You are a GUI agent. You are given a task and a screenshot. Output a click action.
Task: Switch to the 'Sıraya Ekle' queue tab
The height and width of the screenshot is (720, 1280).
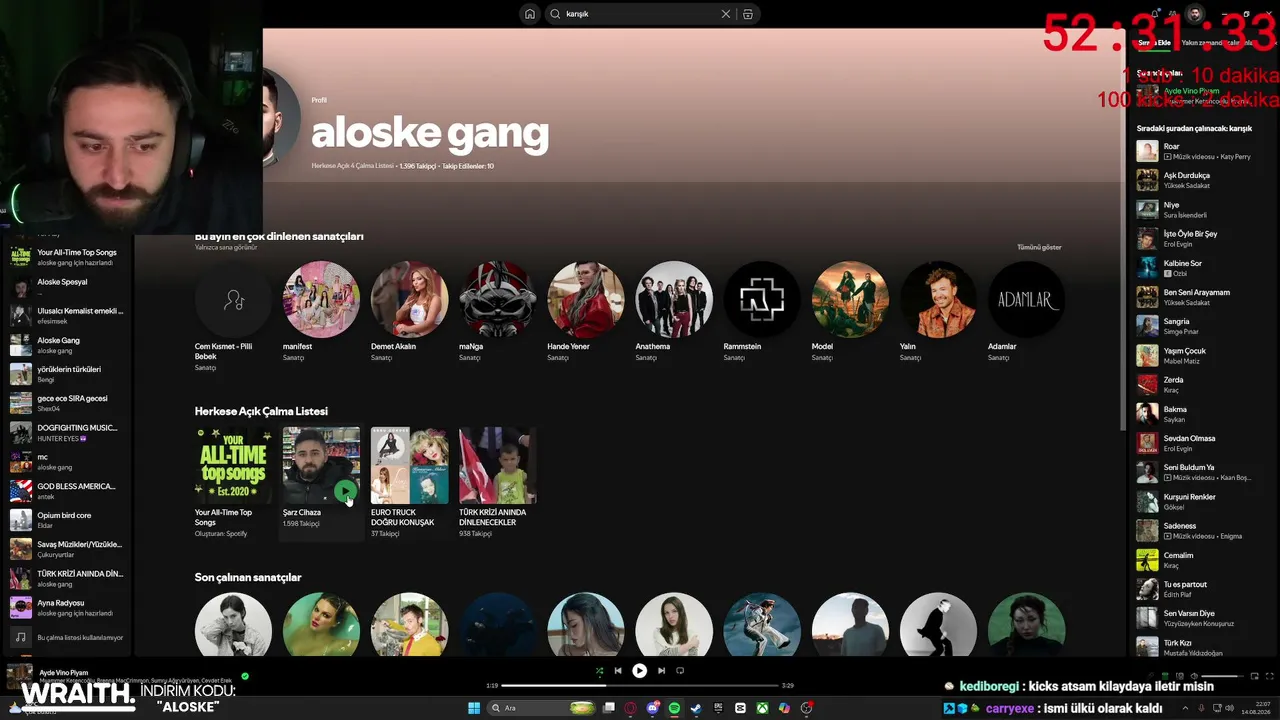pos(1154,43)
